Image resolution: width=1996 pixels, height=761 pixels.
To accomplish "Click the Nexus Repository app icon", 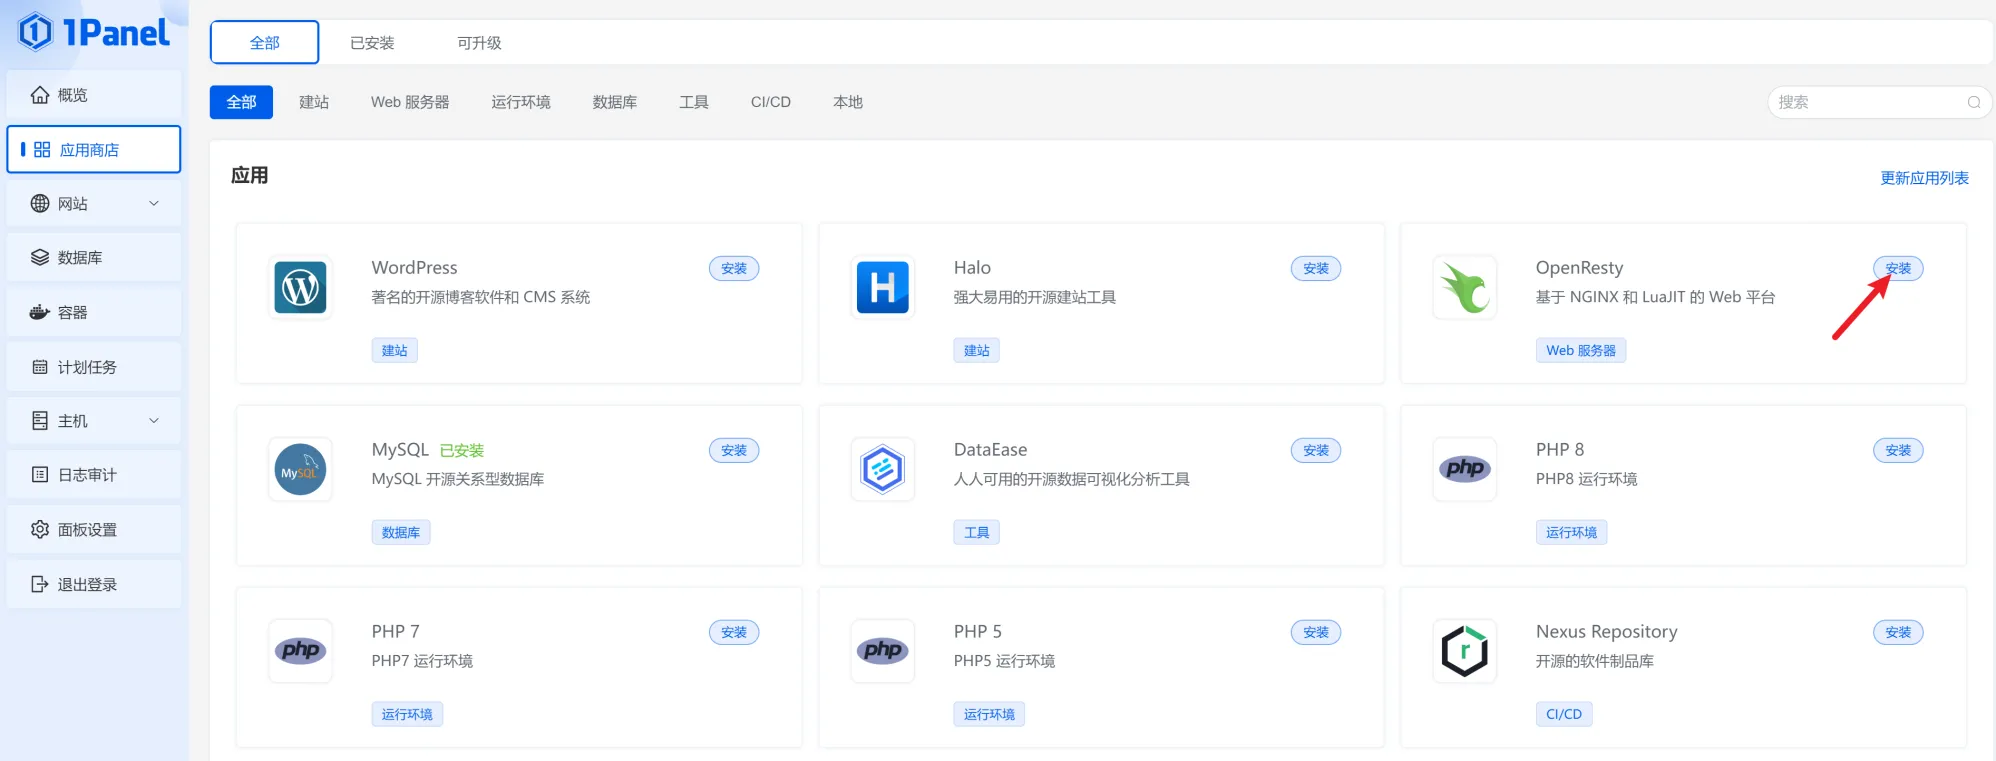I will [1464, 652].
